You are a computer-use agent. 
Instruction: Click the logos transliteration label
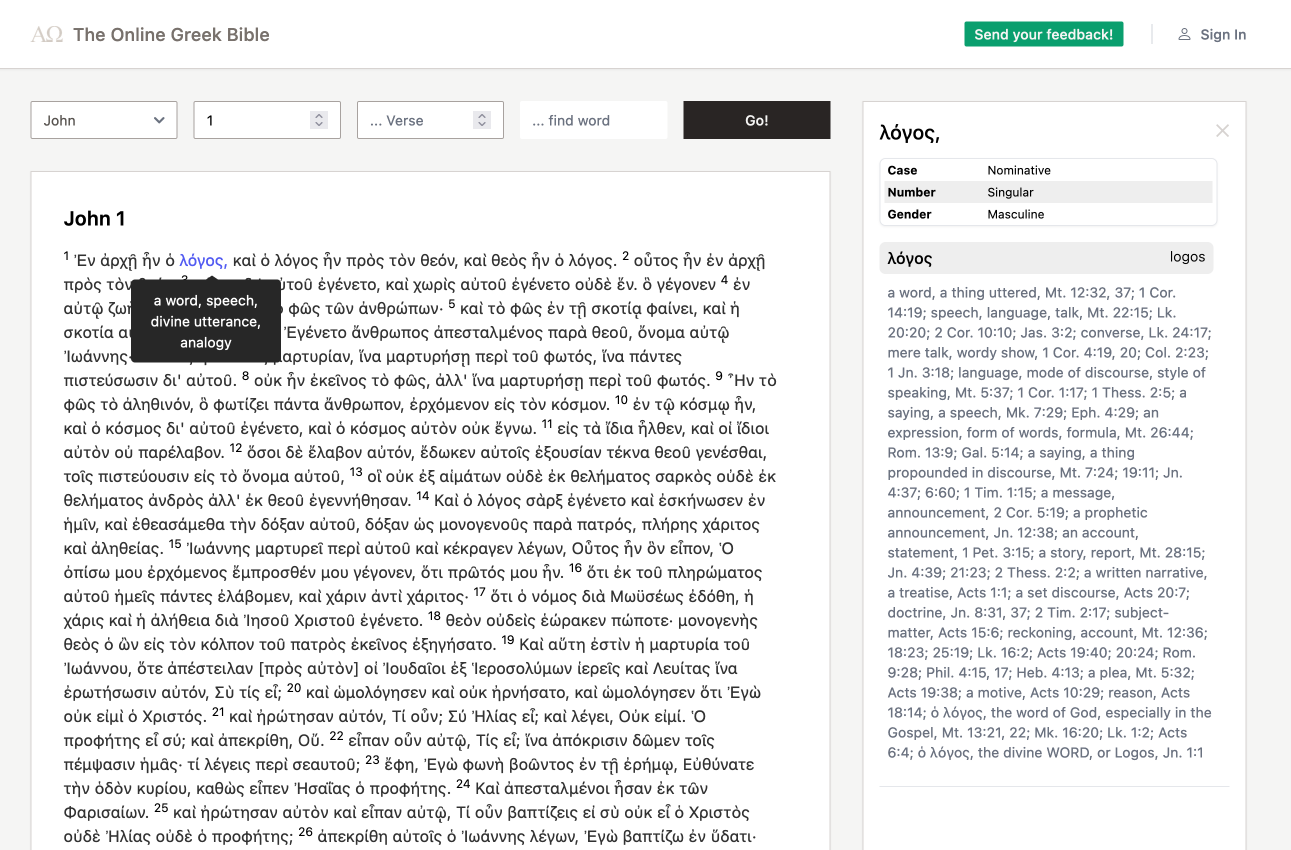tap(1187, 257)
